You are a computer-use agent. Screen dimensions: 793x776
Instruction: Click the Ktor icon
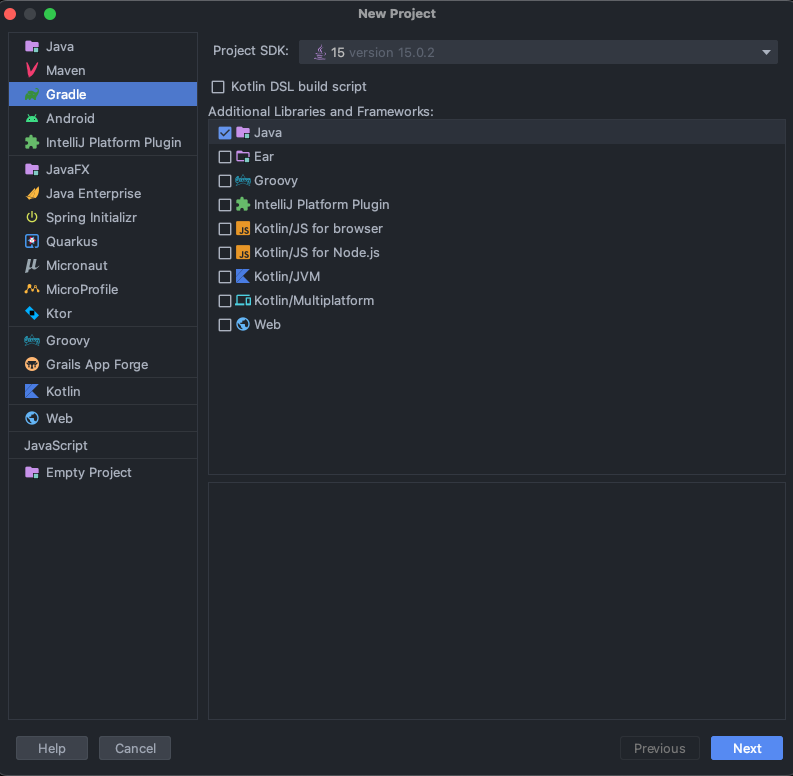32,314
